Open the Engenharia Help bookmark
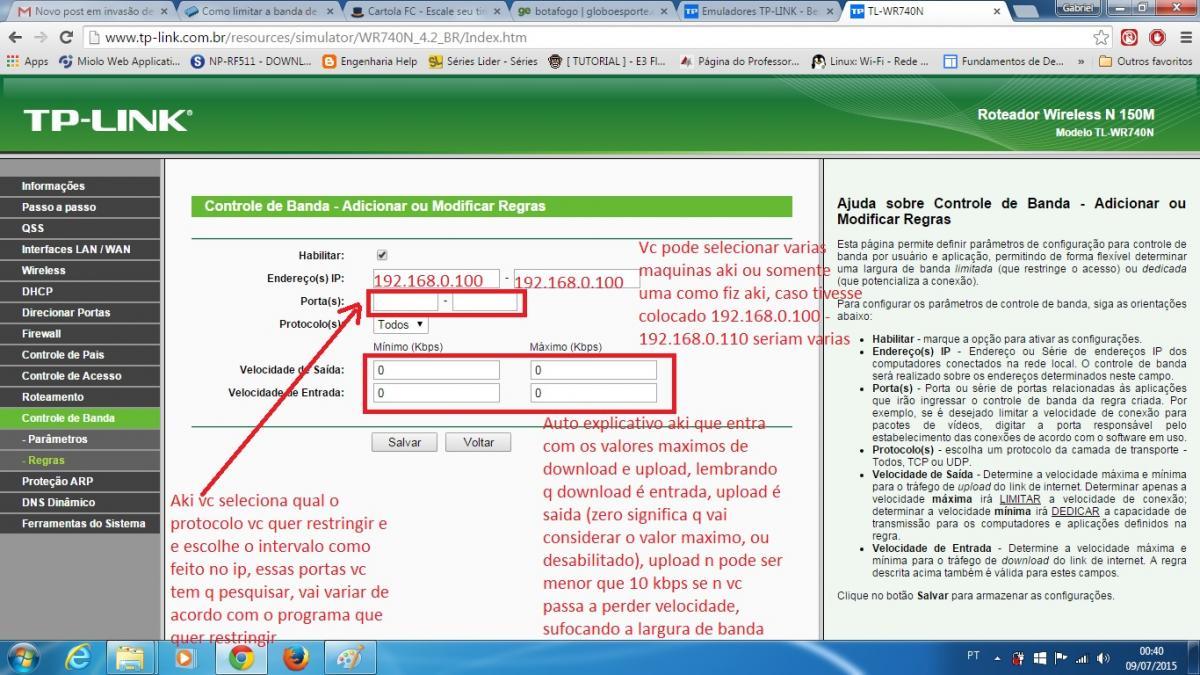Viewport: 1200px width, 675px height. 370,61
